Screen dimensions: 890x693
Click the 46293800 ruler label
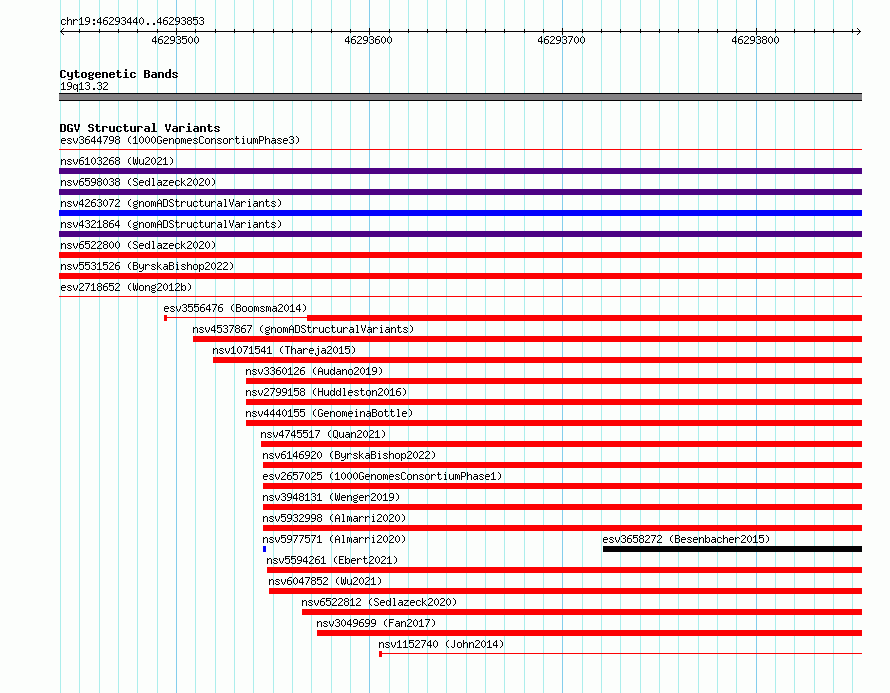pyautogui.click(x=755, y=40)
